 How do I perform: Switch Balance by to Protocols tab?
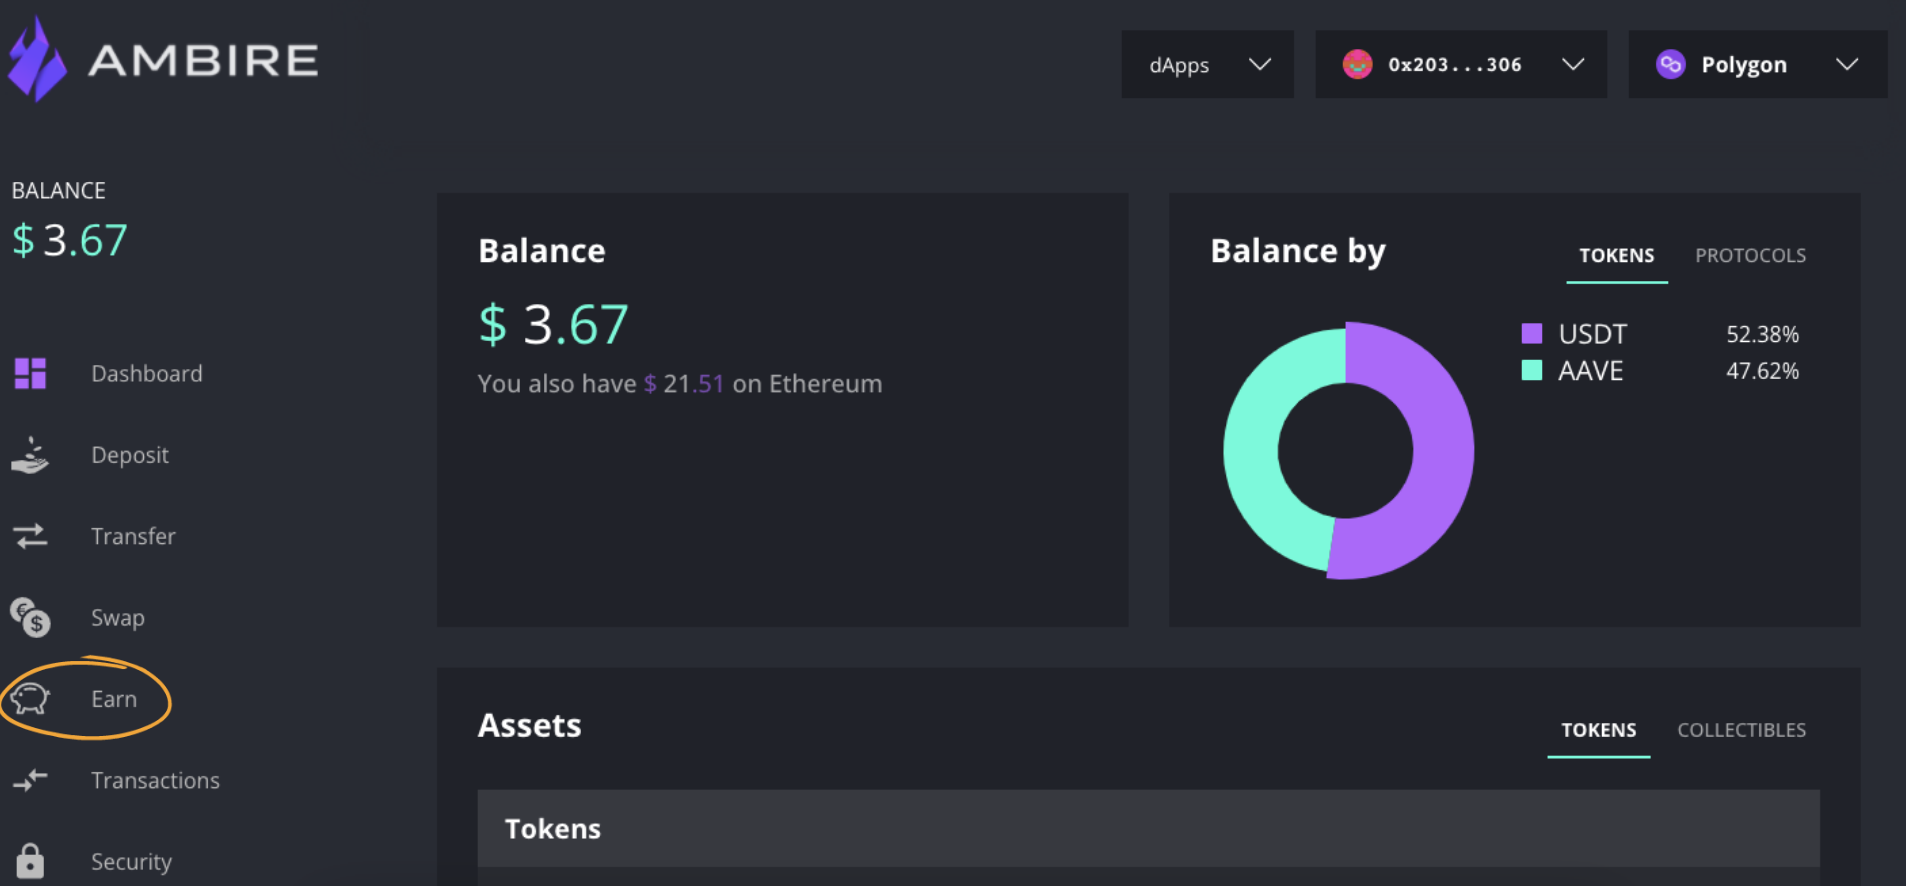1750,255
